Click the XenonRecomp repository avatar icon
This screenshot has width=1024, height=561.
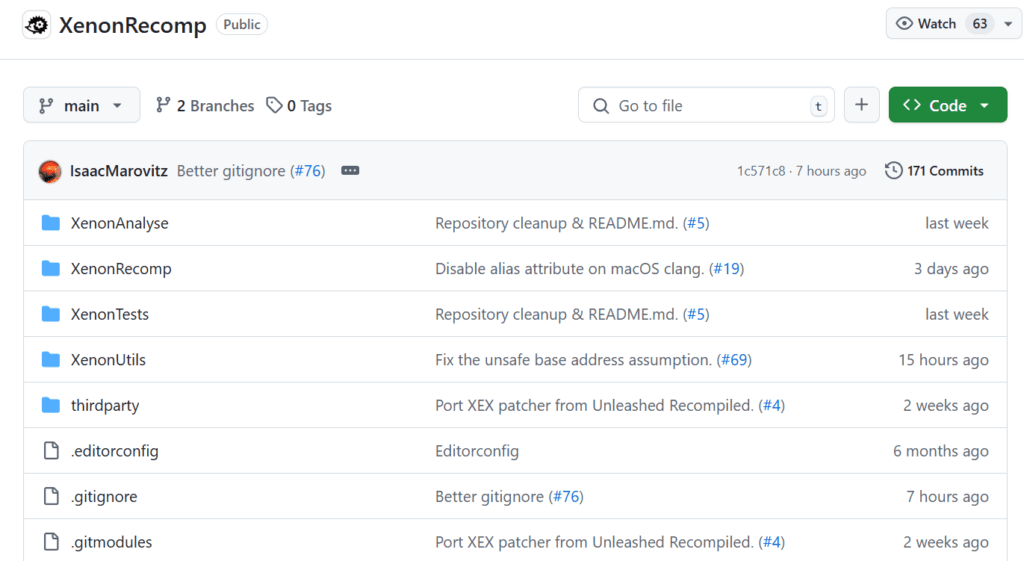[x=37, y=25]
